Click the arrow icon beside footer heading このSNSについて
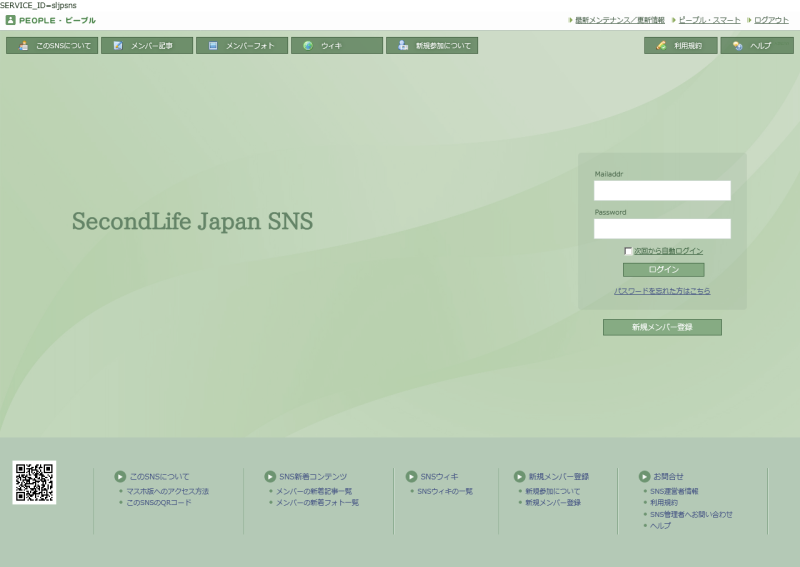The image size is (800, 567). point(120,477)
